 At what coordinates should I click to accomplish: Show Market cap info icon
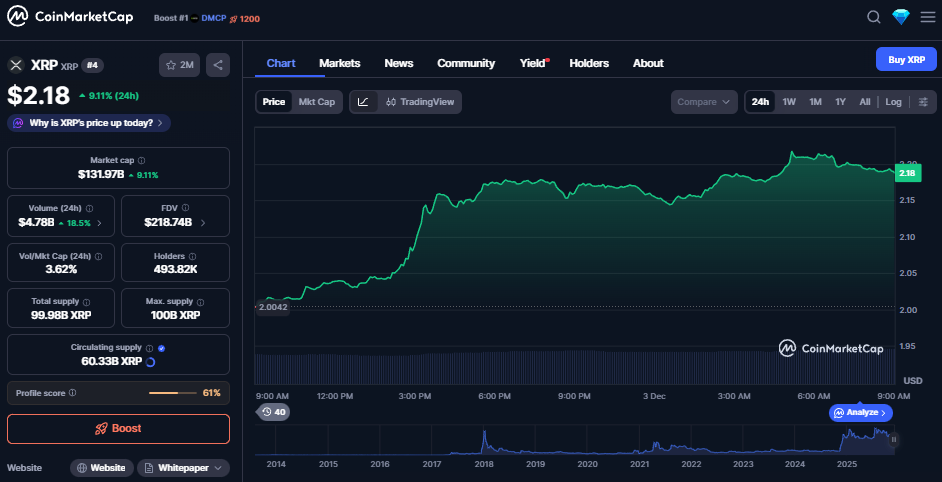tap(142, 160)
